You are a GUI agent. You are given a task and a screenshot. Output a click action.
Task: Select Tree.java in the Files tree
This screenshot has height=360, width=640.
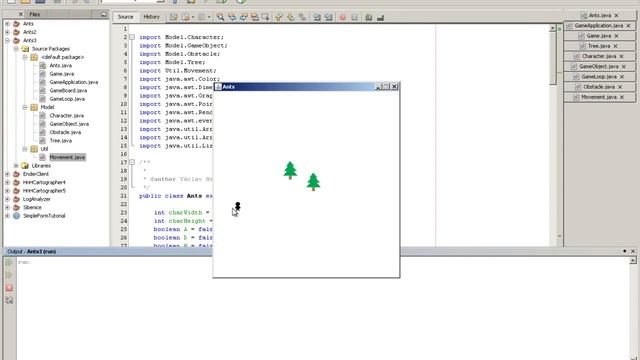pyautogui.click(x=60, y=140)
